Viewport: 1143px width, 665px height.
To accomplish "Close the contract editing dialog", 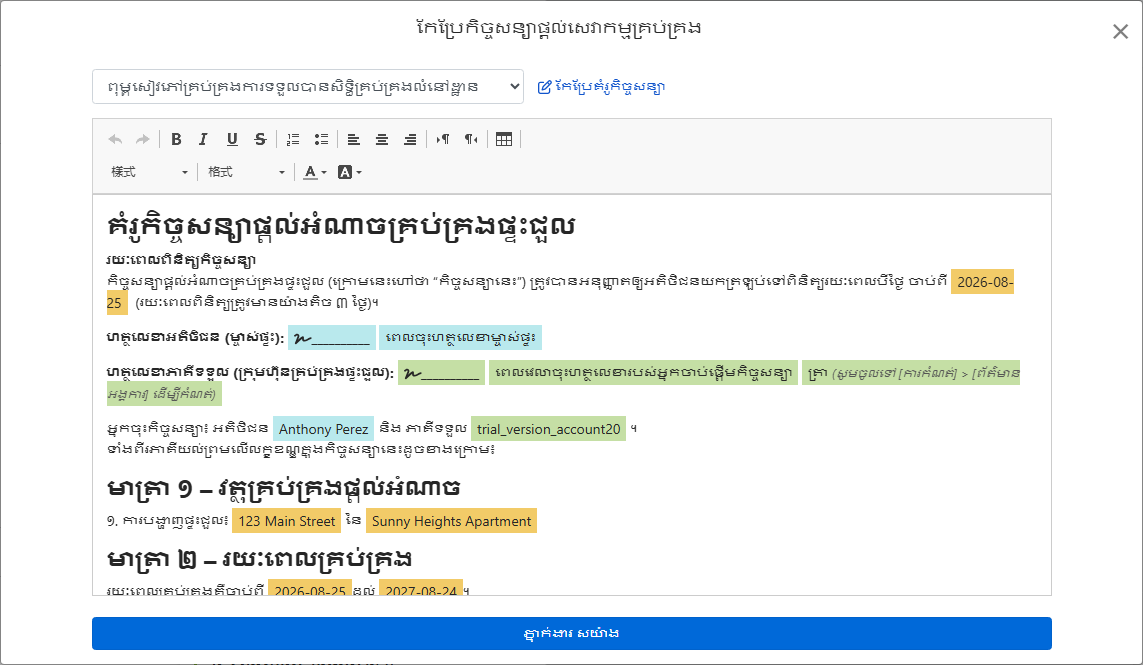I will tap(1120, 31).
